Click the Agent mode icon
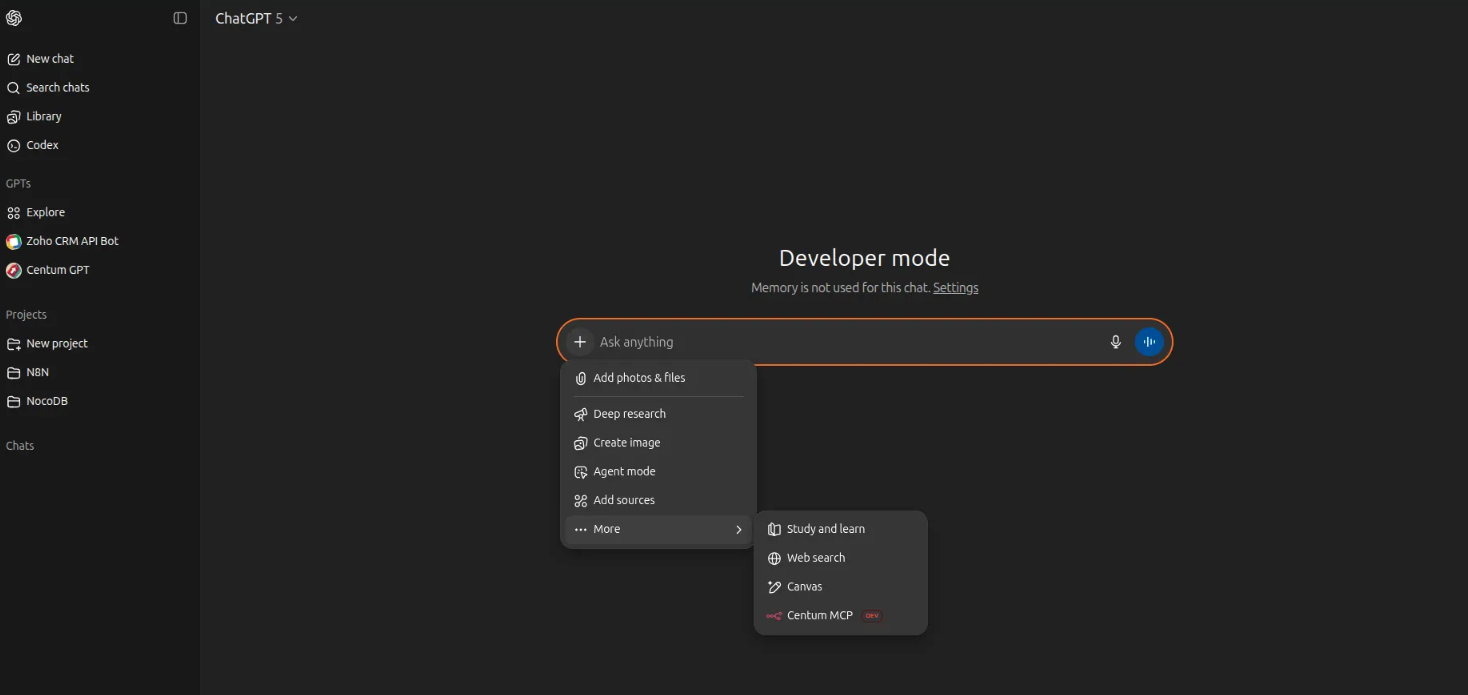The width and height of the screenshot is (1468, 695). (581, 472)
